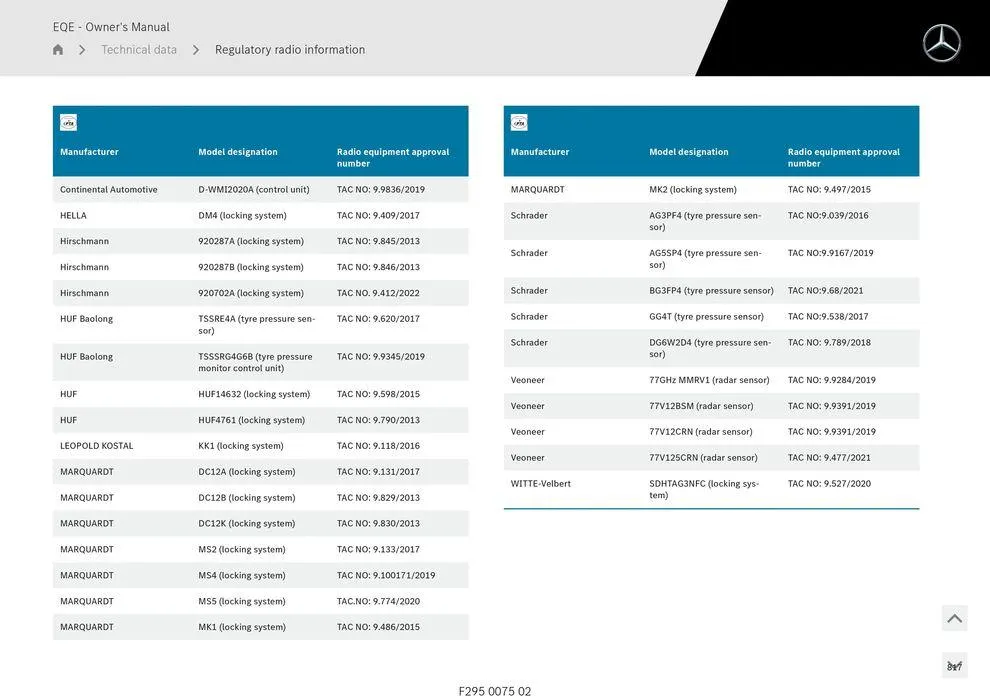Click the 77GHz MMRV1 radar sensor entry
This screenshot has height=700, width=990.
coord(709,380)
